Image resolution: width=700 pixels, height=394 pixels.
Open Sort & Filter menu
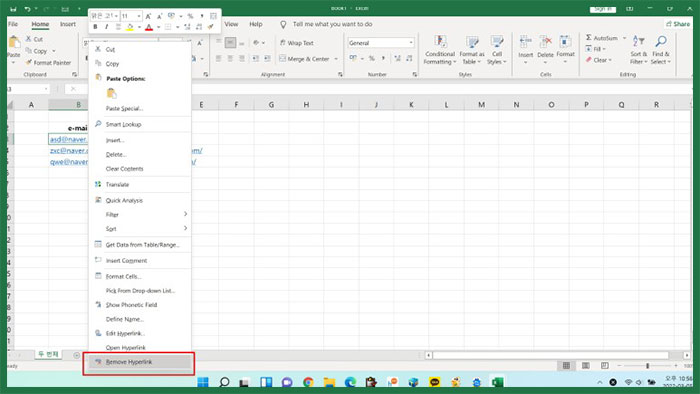pos(638,50)
